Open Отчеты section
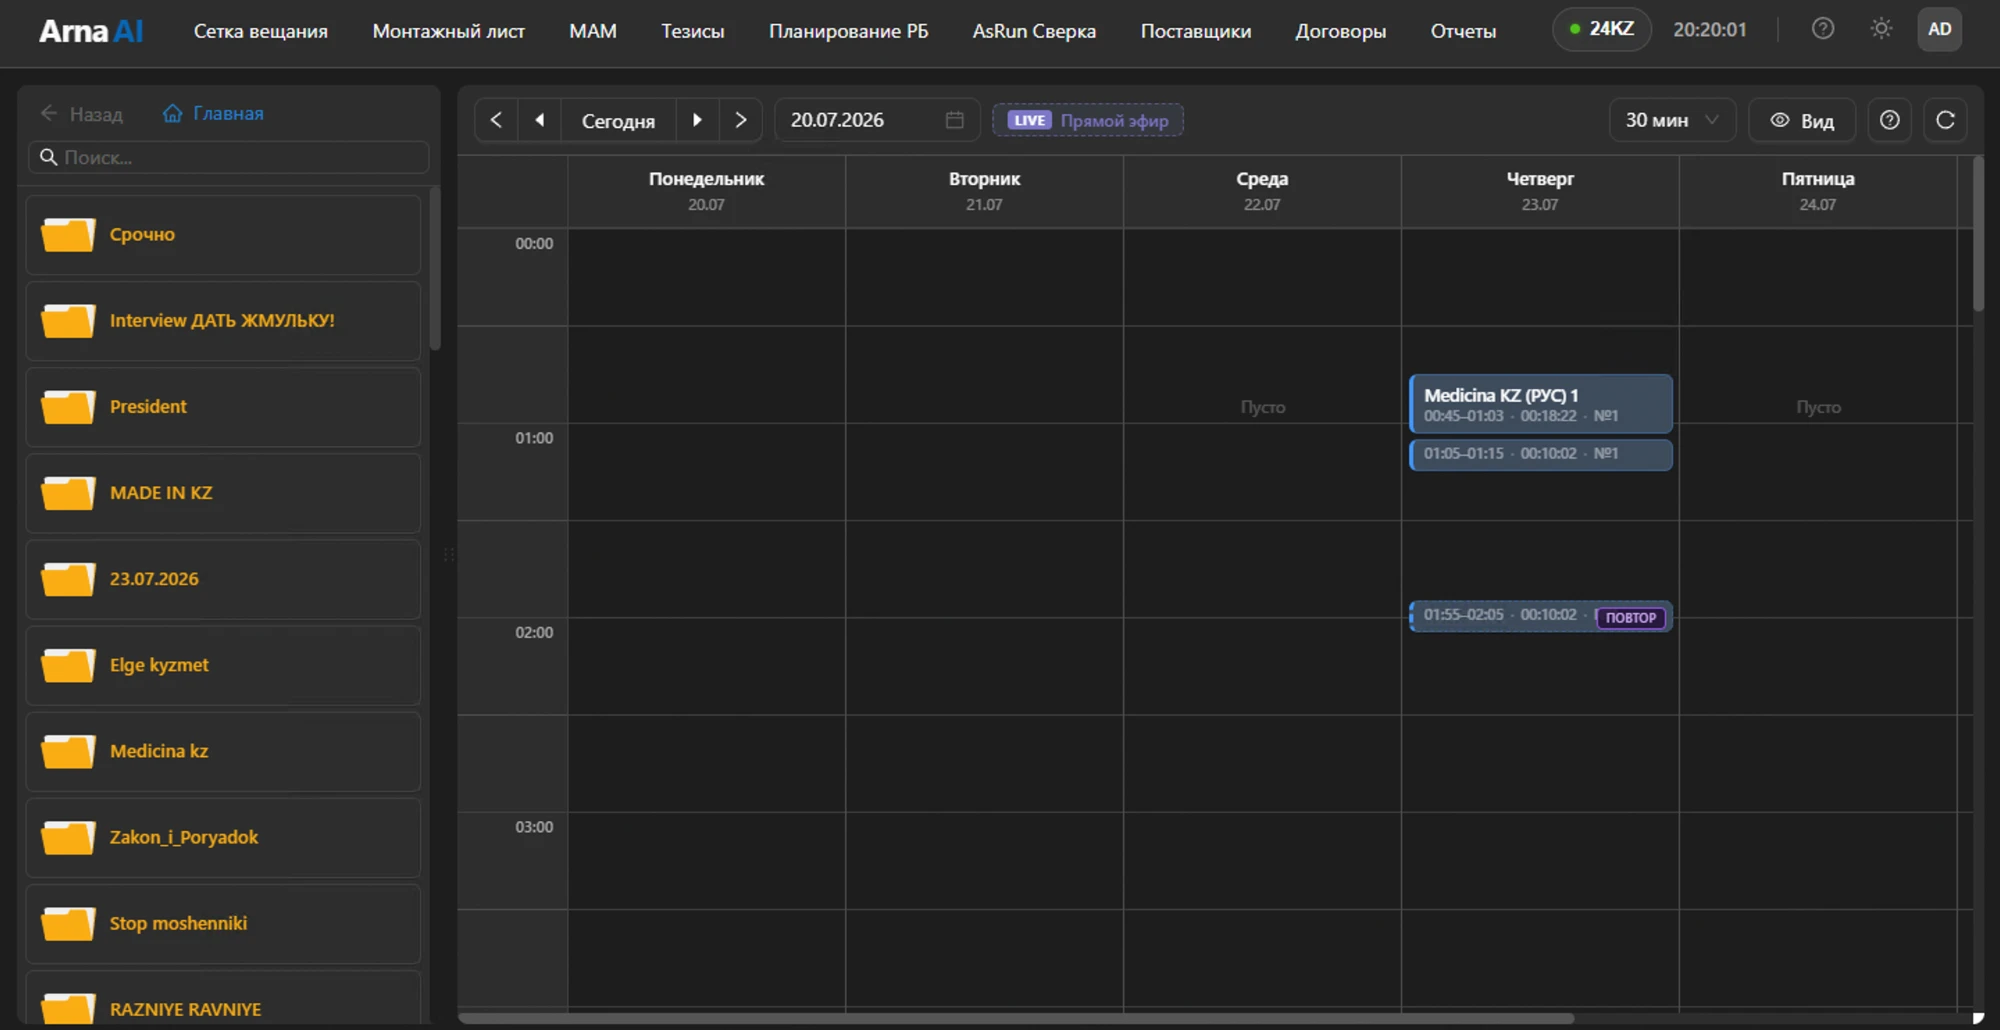 point(1463,31)
